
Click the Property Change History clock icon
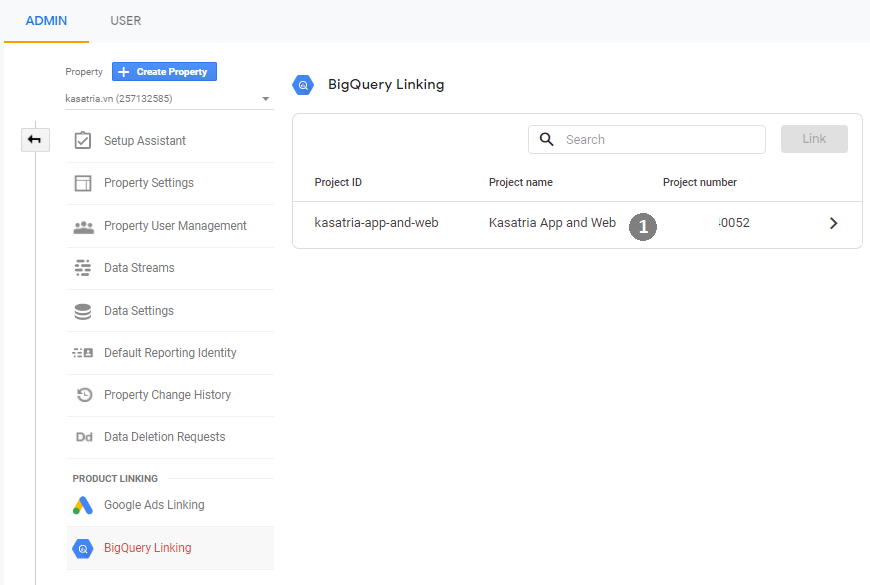pyautogui.click(x=83, y=395)
